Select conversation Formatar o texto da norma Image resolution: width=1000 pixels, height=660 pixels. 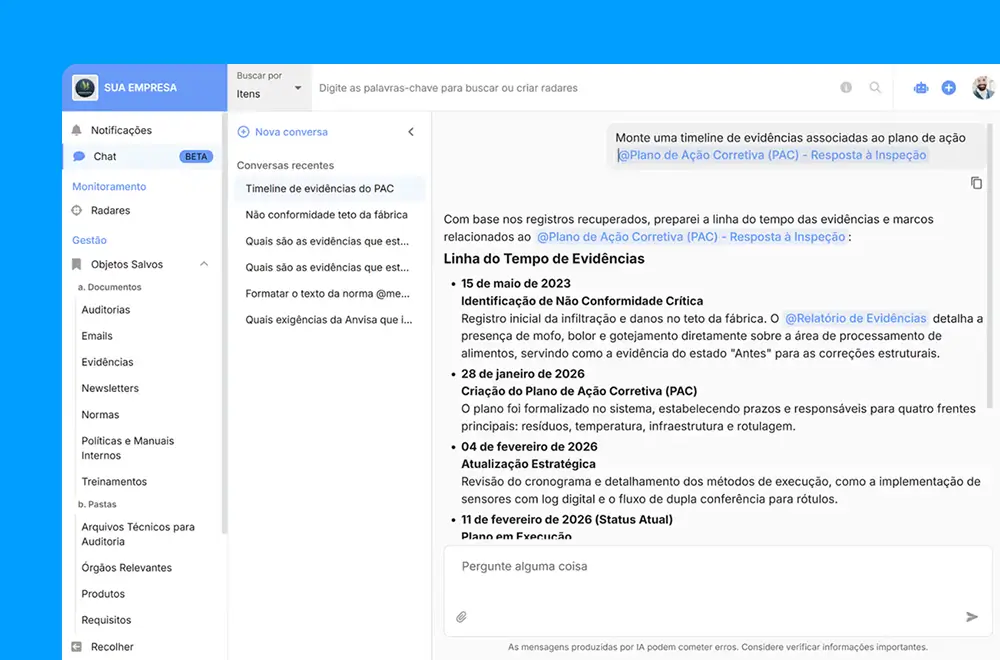(x=329, y=294)
